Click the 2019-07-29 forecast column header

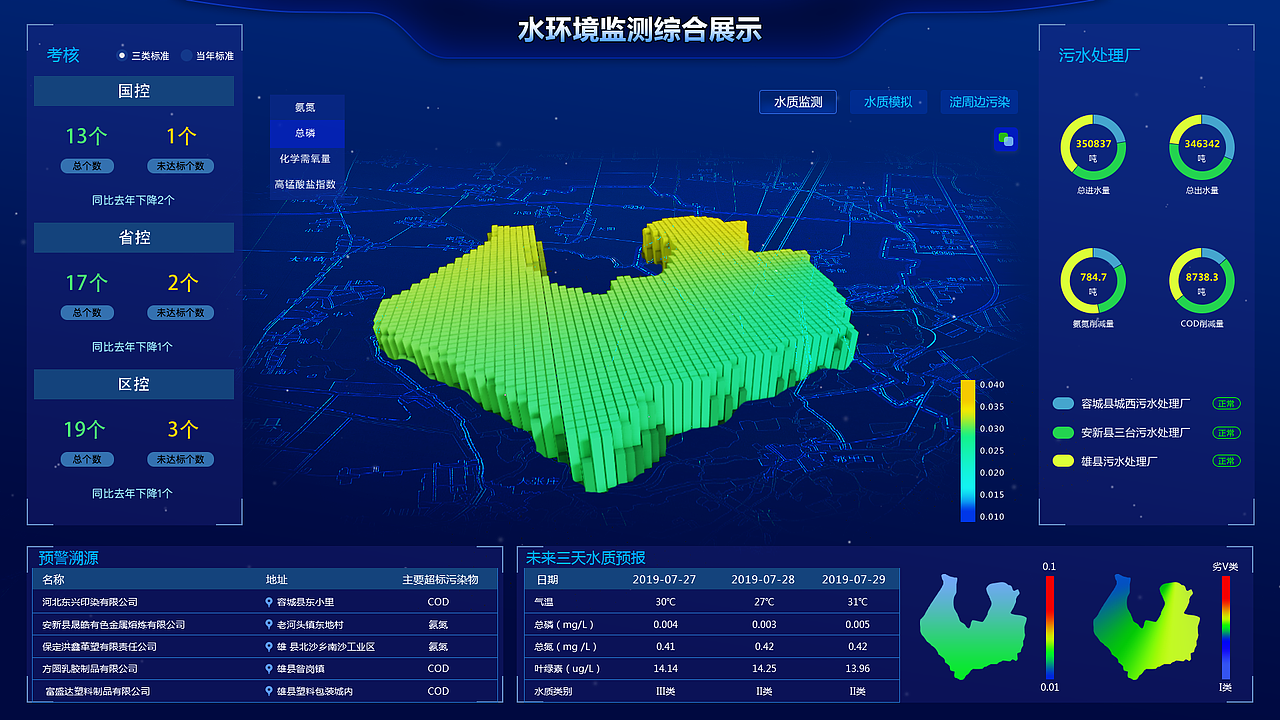coord(854,579)
